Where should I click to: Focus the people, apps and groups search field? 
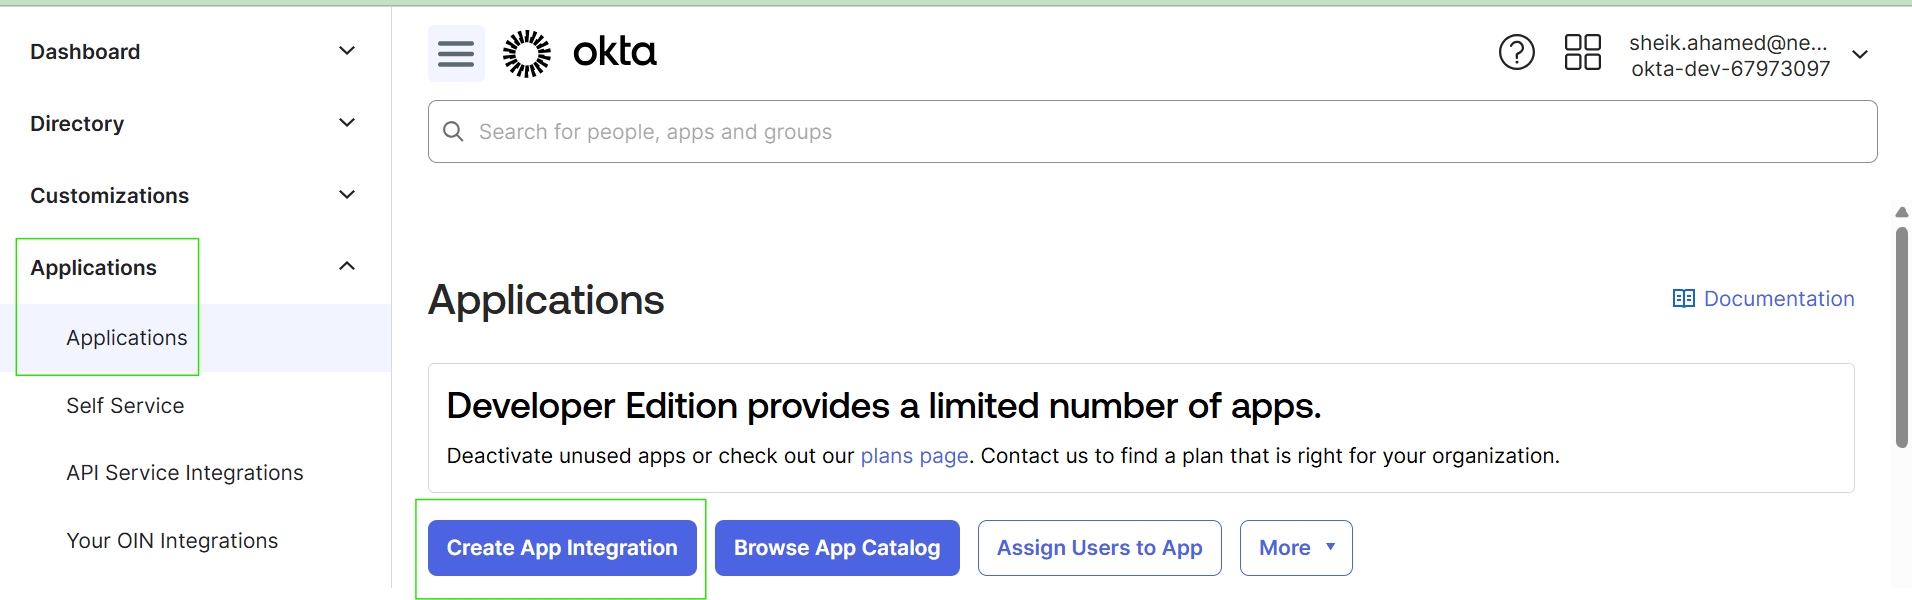(x=1152, y=132)
